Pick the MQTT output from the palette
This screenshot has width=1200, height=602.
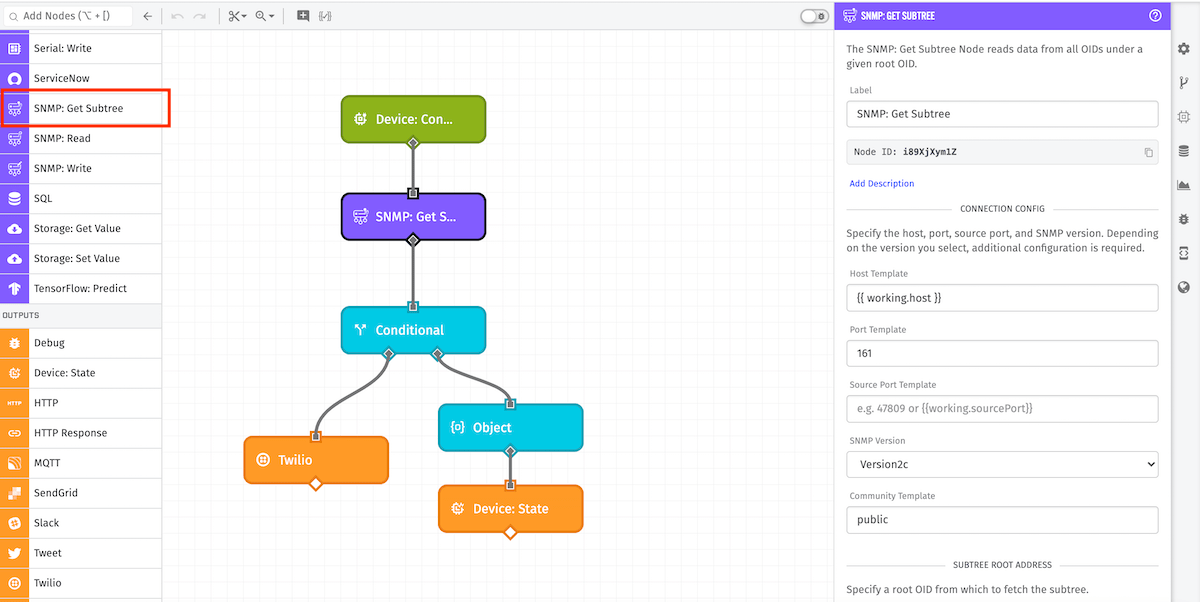[80, 463]
